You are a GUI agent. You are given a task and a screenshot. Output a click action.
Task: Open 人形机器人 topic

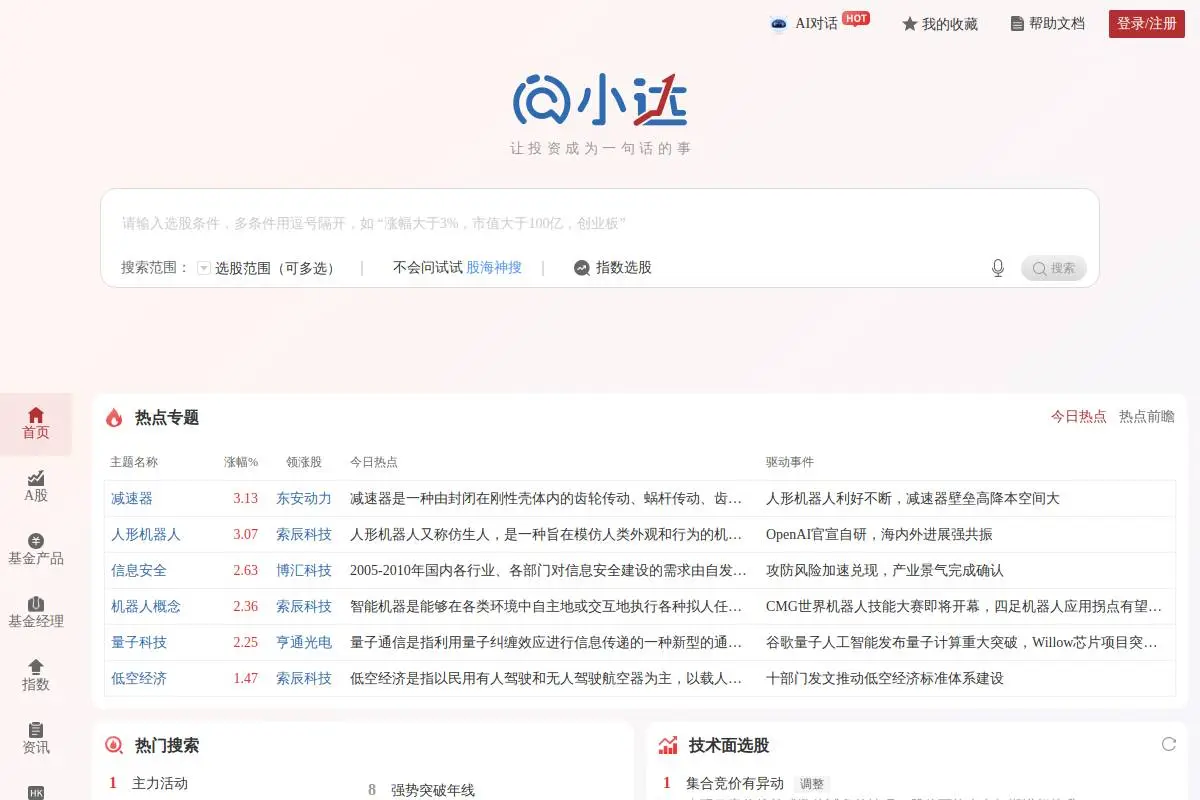[146, 534]
